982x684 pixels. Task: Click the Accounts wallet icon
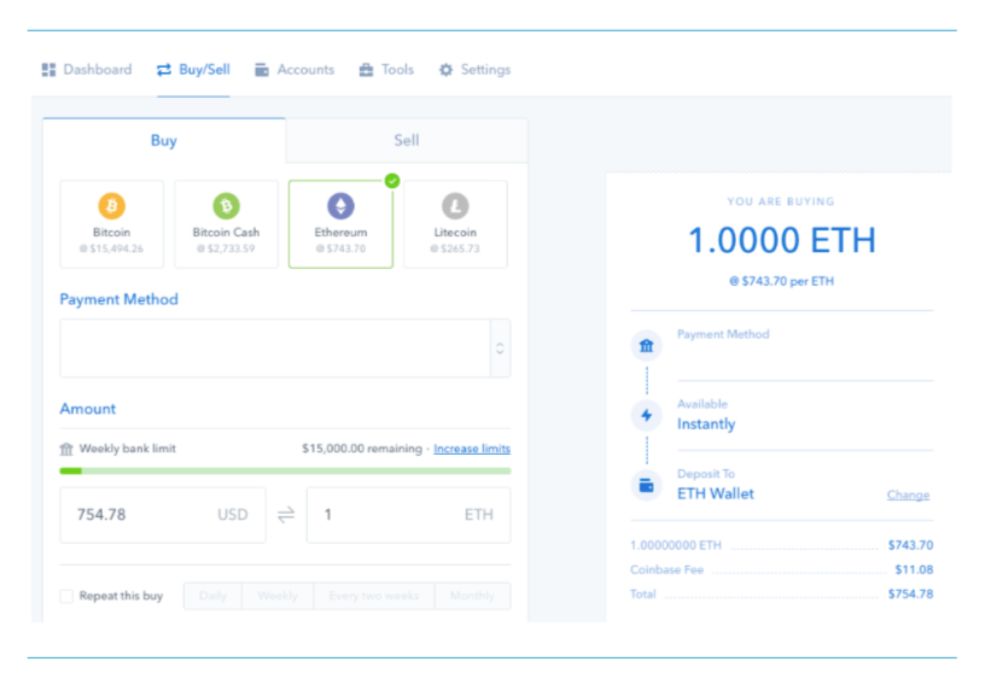tap(262, 70)
